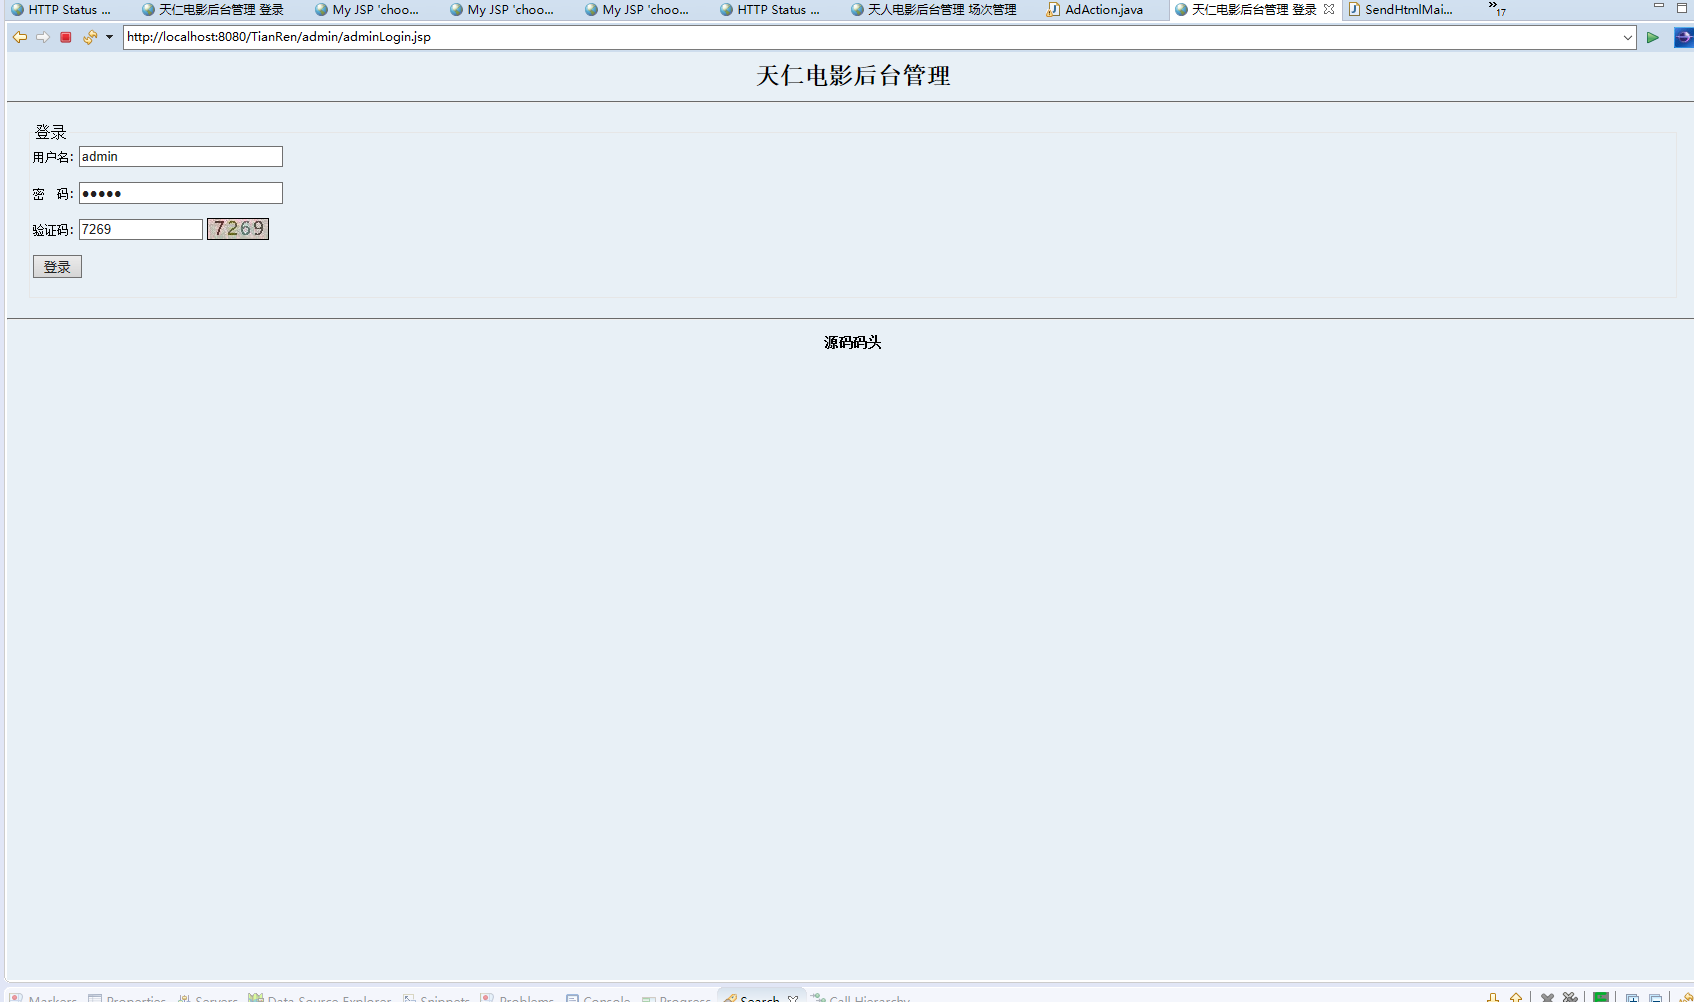Viewport: 1694px width, 1002px height.
Task: Open the previous search results dropdown
Action: [x=1690, y=995]
